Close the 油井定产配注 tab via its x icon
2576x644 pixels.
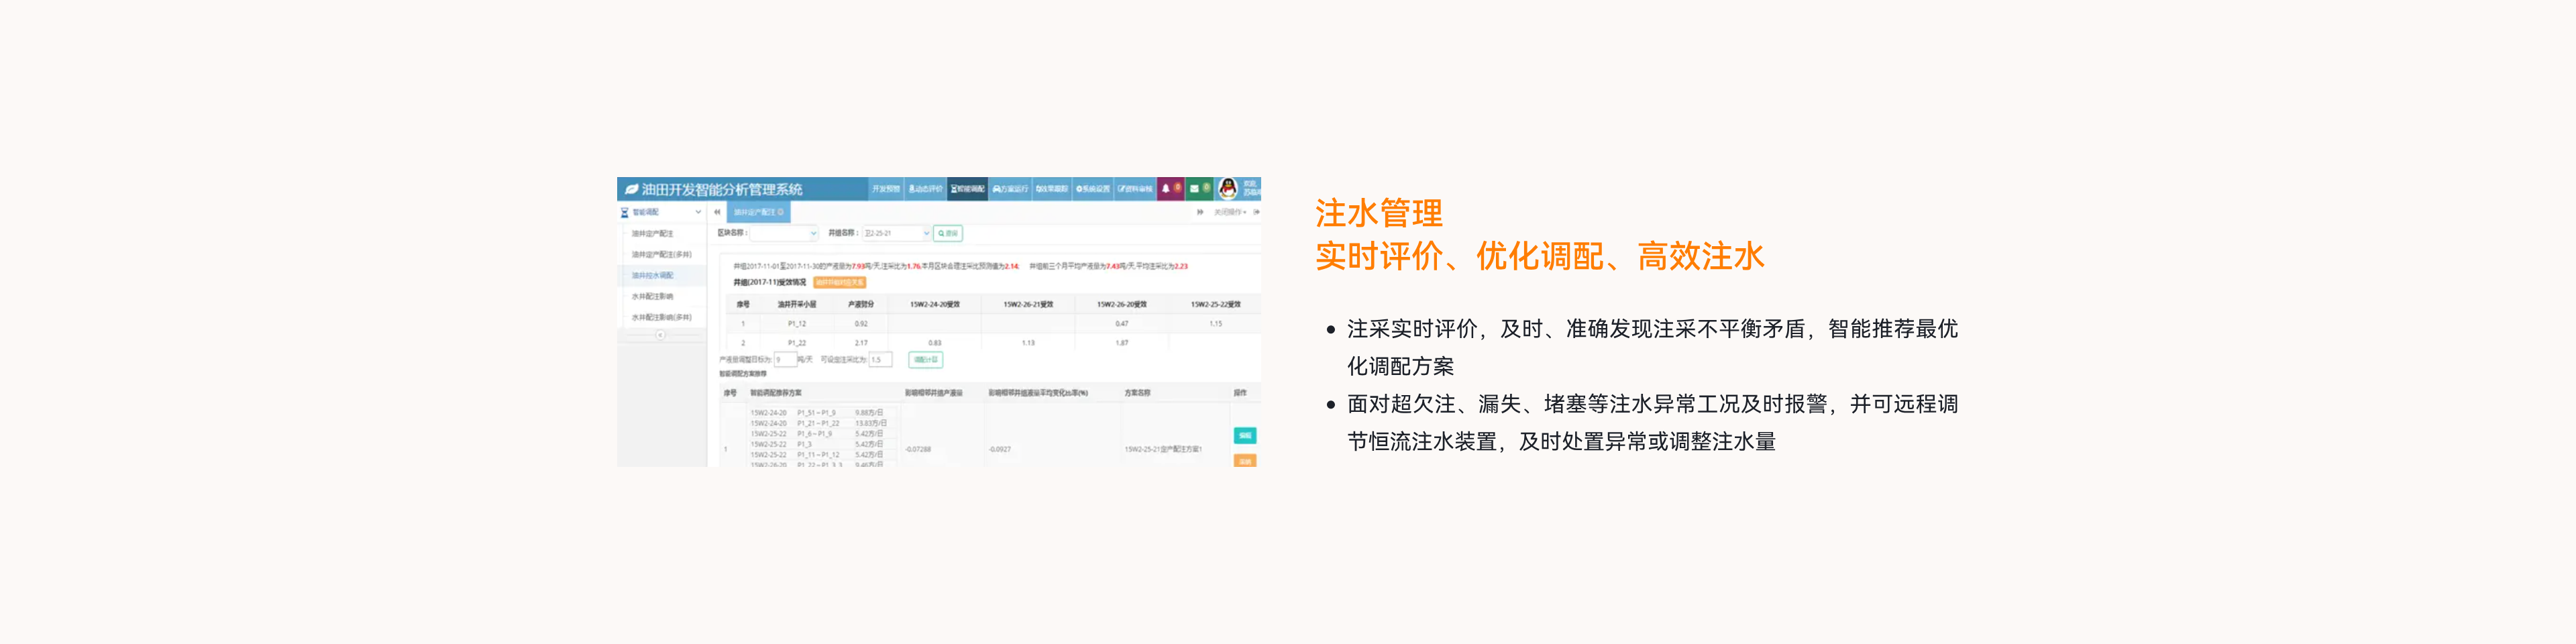(x=781, y=212)
